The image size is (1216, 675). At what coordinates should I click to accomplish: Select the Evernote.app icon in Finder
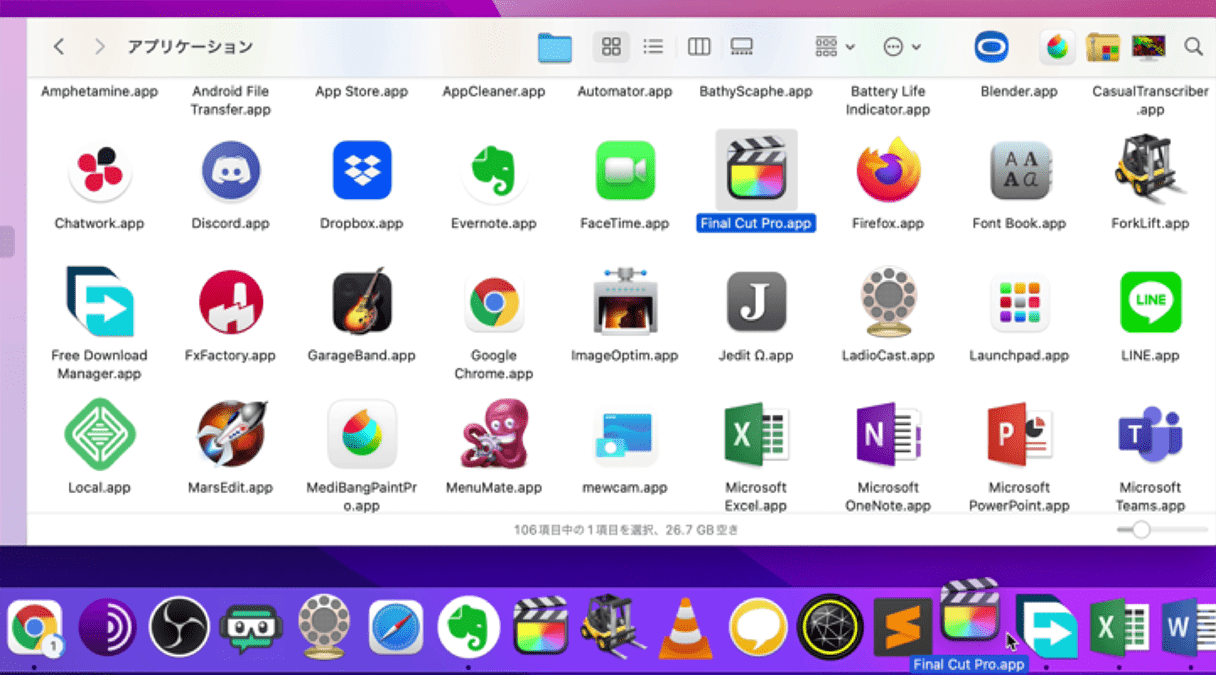point(494,171)
